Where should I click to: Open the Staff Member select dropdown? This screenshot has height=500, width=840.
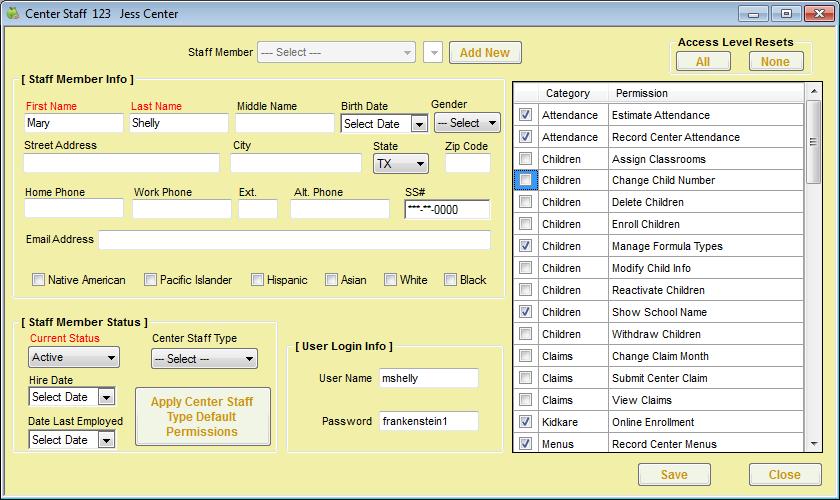coord(336,53)
